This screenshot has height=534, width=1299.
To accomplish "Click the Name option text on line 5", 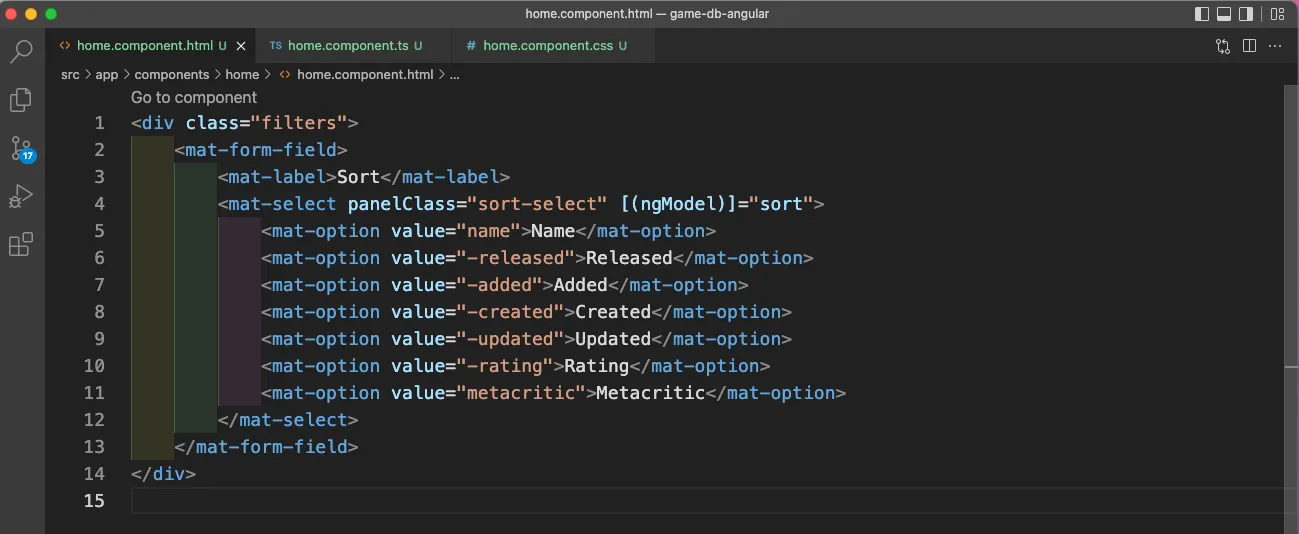I will click(x=553, y=231).
